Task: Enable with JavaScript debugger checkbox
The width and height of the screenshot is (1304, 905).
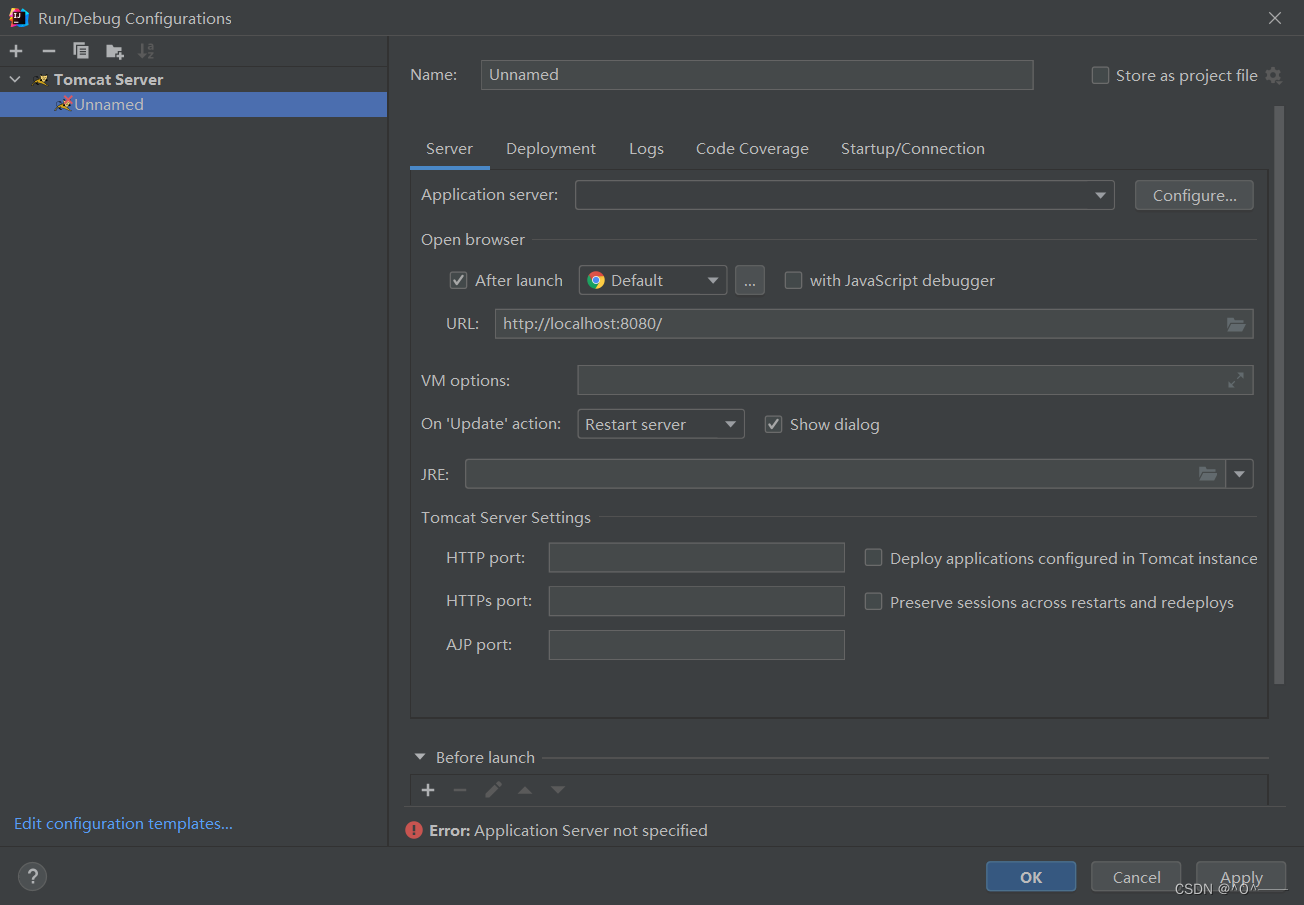Action: pos(793,280)
